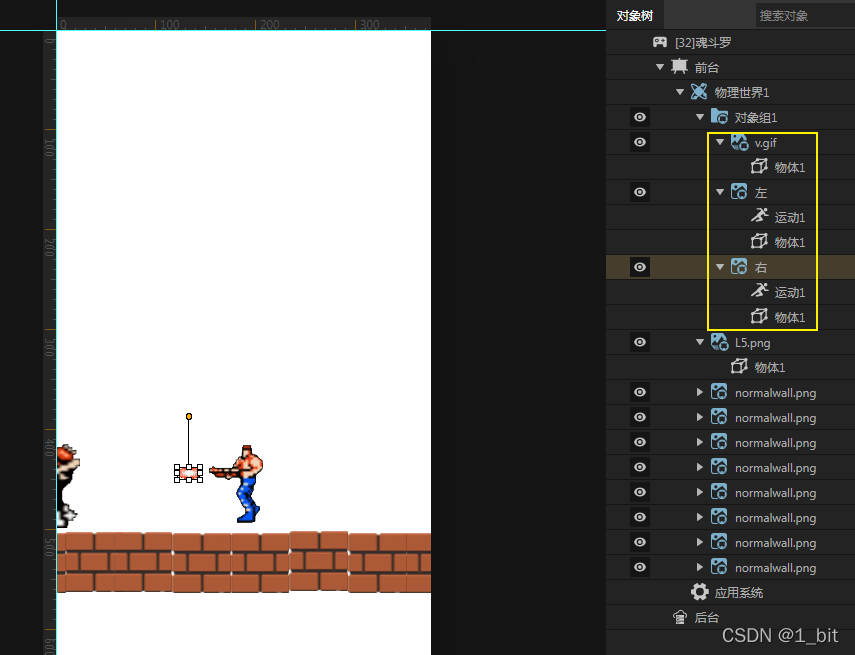Click the image icon beside L5.png
Image resolution: width=855 pixels, height=655 pixels.
(719, 342)
